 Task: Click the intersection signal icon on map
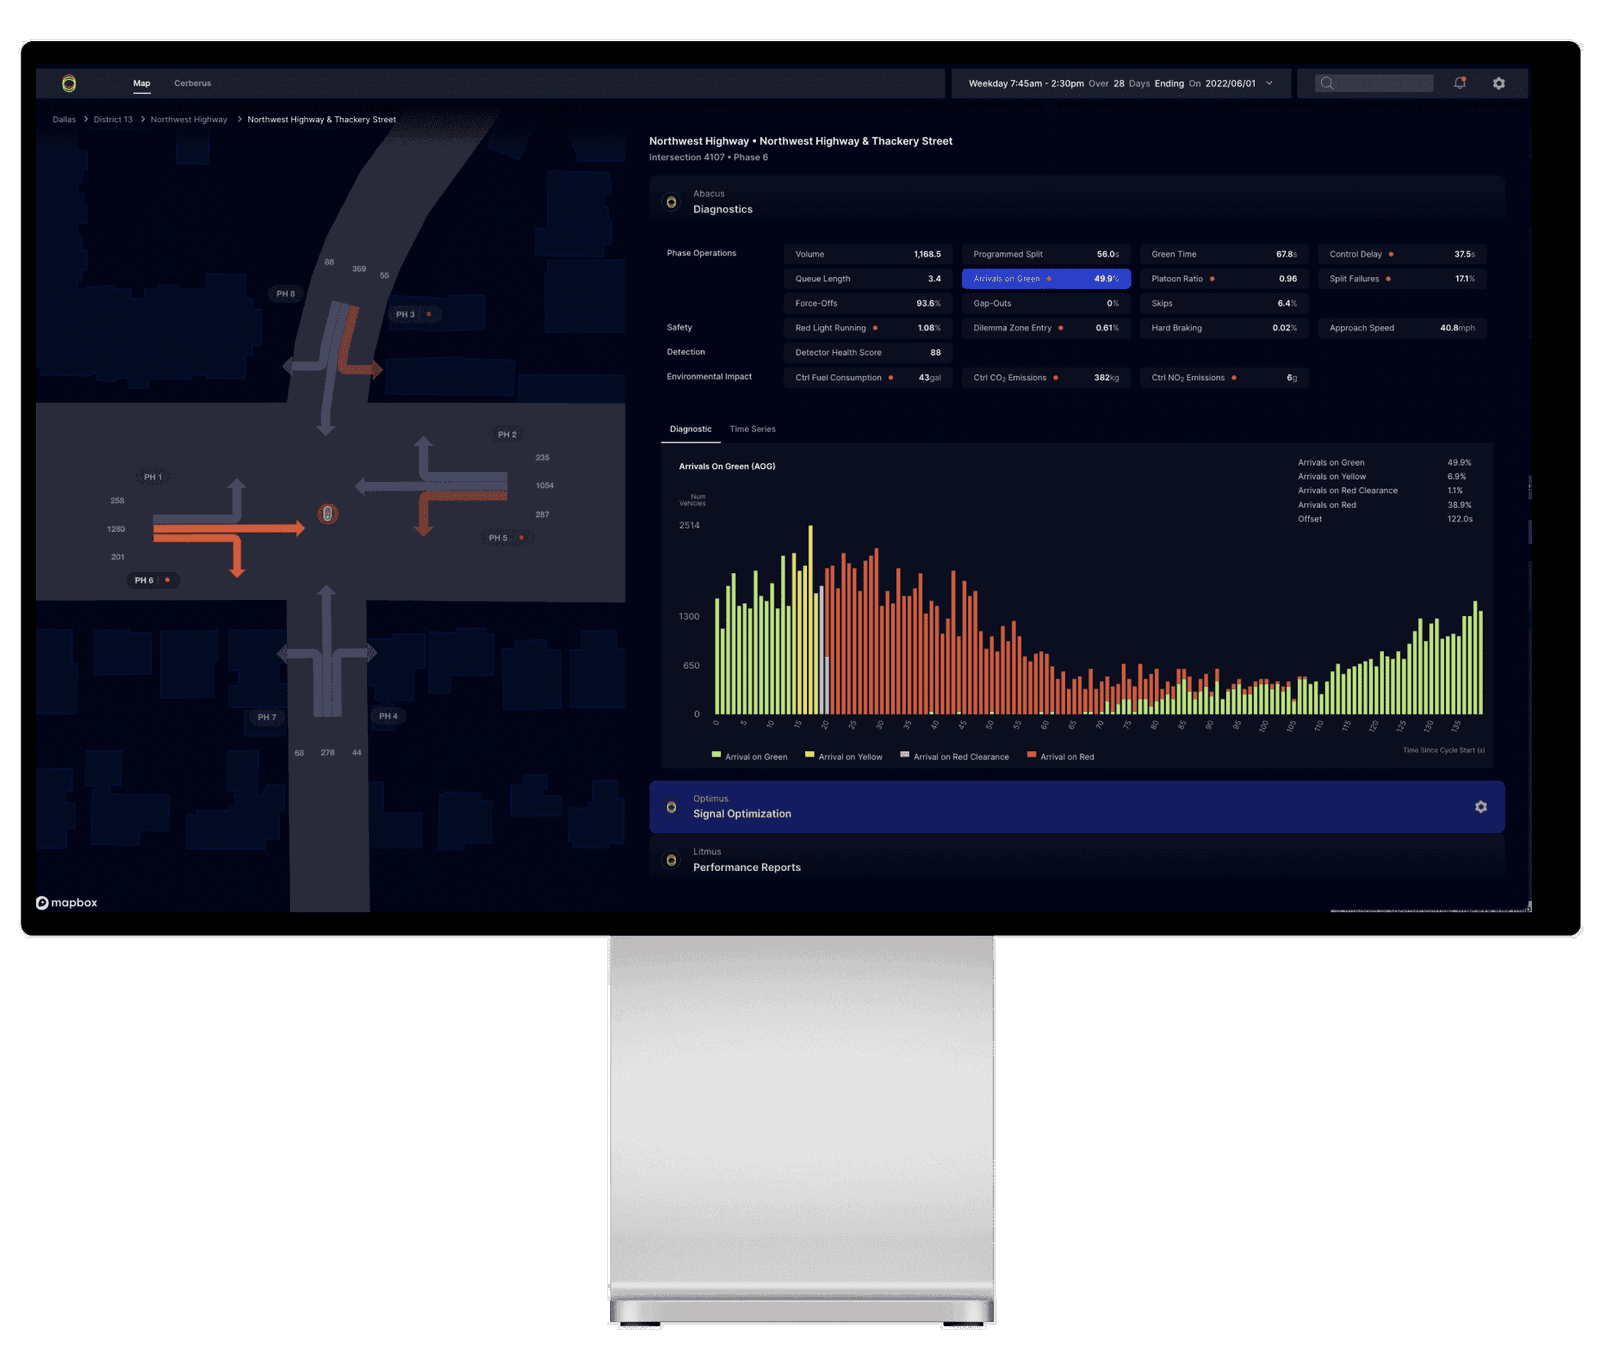coord(326,513)
